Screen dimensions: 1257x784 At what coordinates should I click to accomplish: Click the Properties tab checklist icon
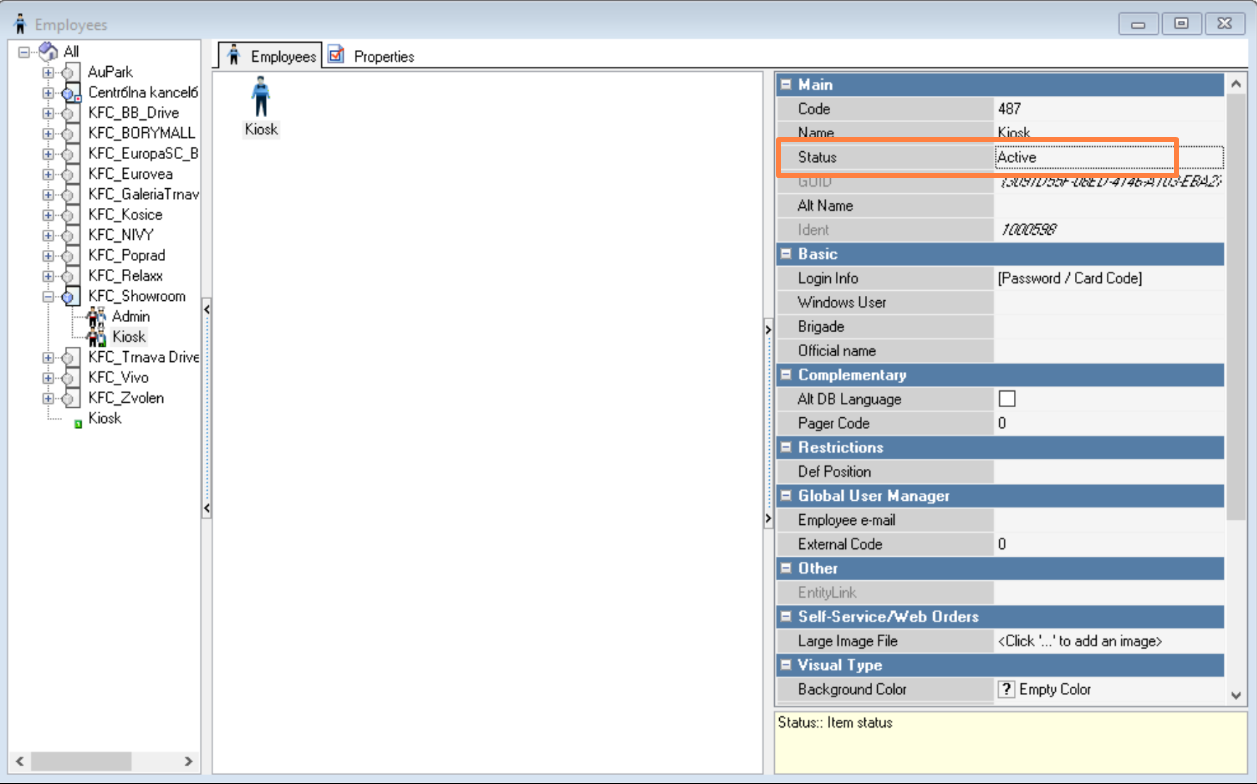(x=336, y=56)
